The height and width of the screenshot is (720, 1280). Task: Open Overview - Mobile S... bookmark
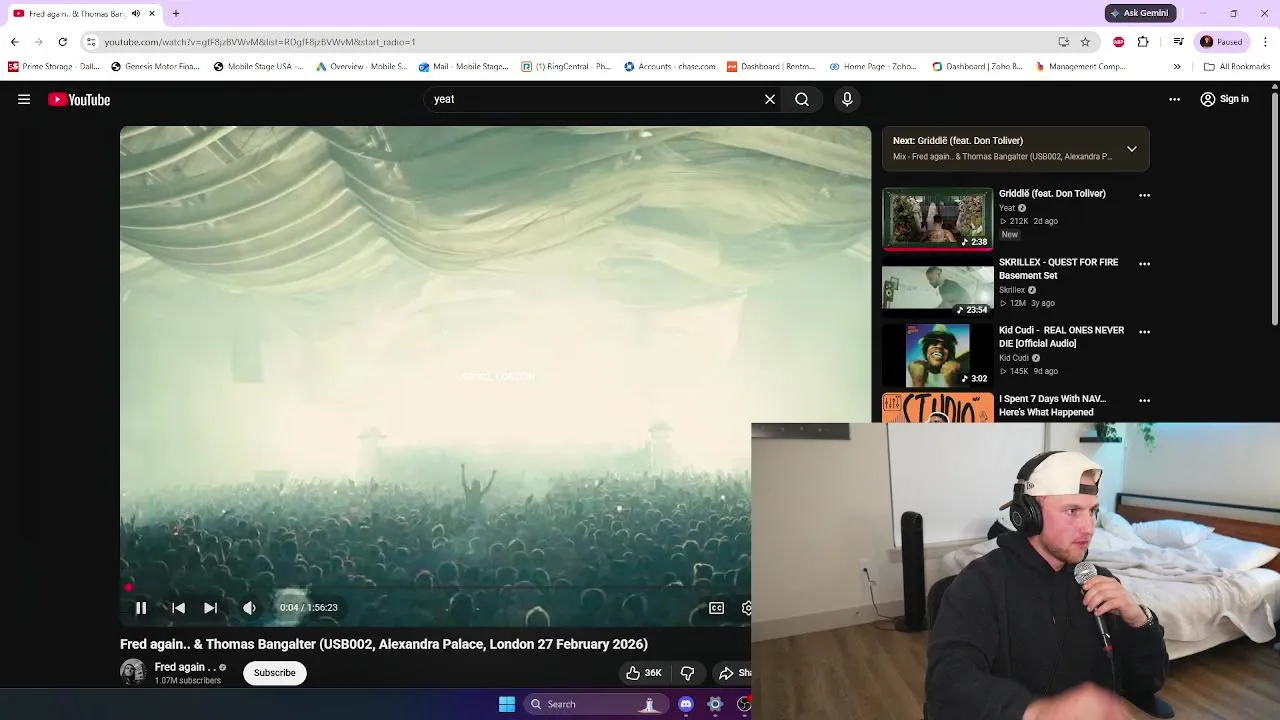click(361, 67)
